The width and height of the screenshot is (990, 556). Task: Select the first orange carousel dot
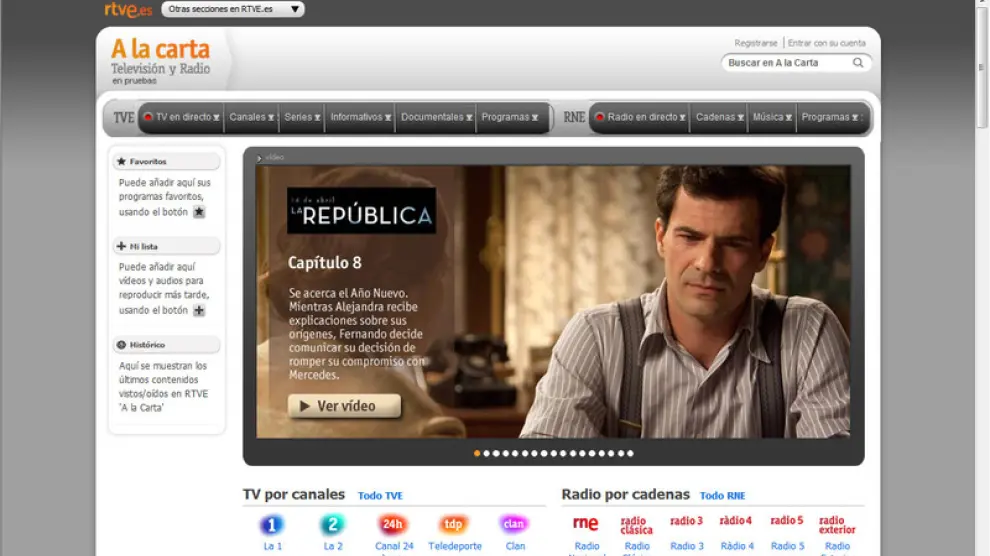click(x=477, y=453)
